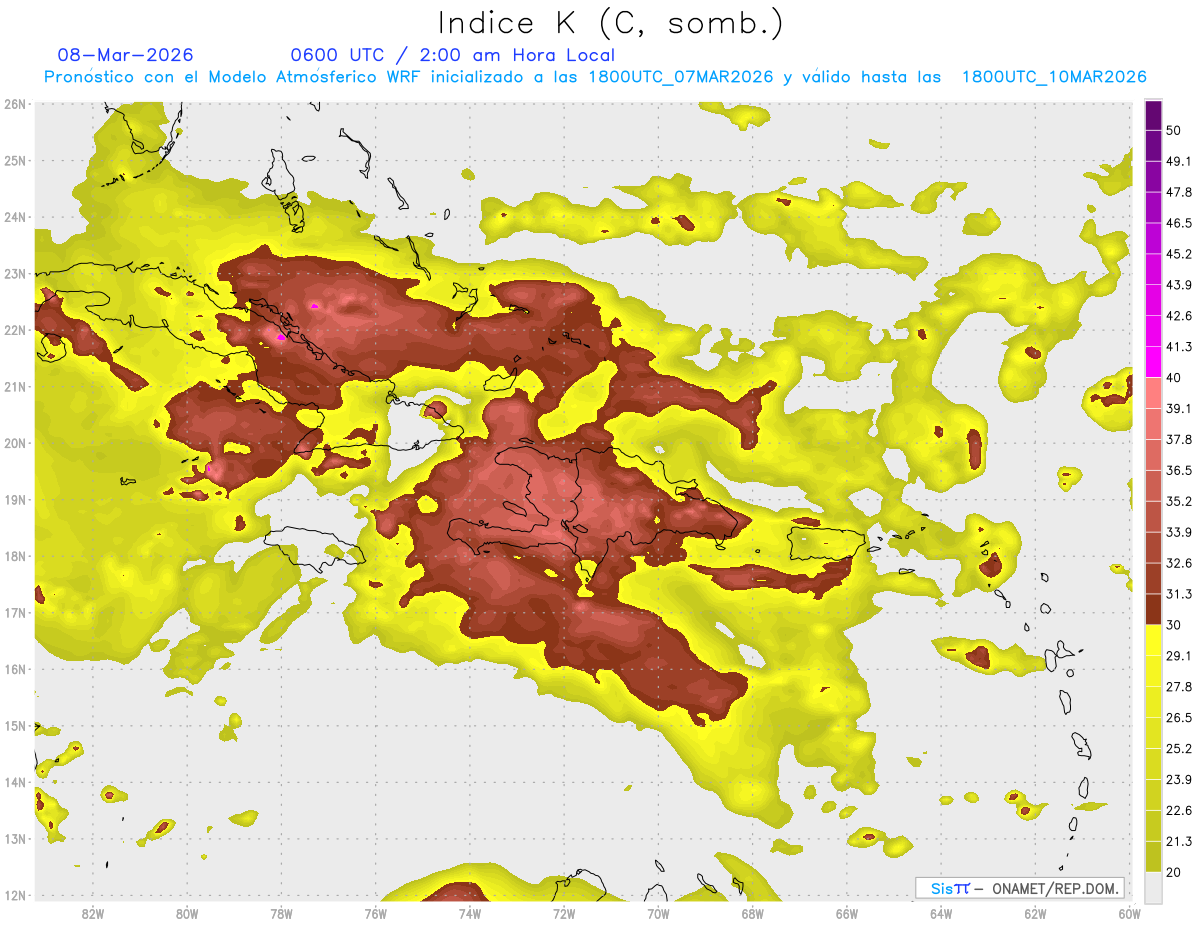Click the latitude label '14N'

pyautogui.click(x=15, y=782)
